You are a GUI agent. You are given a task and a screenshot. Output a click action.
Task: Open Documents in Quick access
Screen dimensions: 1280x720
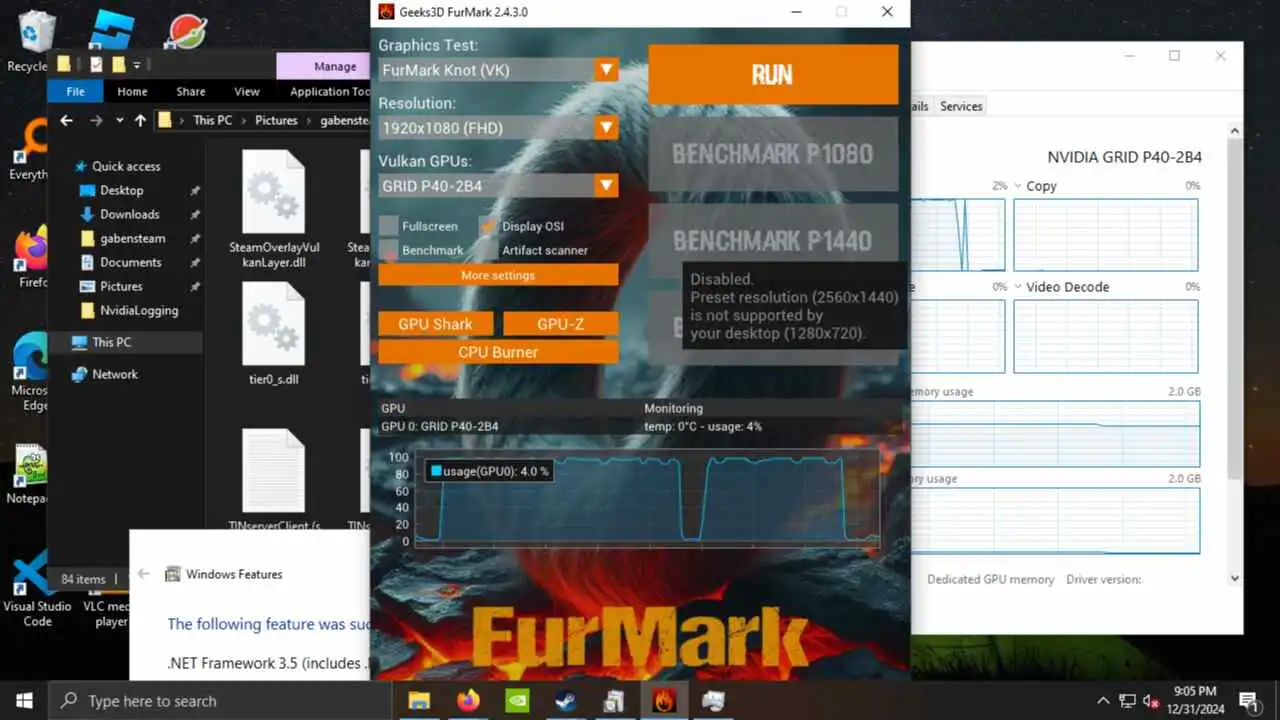click(x=130, y=262)
